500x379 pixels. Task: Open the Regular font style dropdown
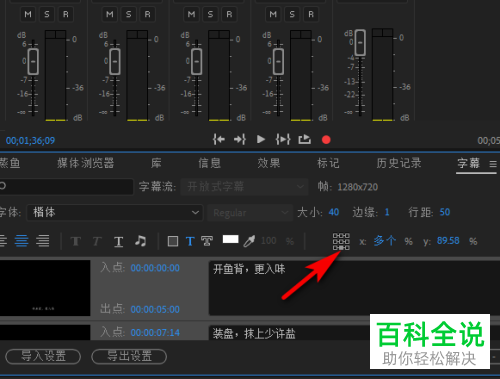point(250,212)
